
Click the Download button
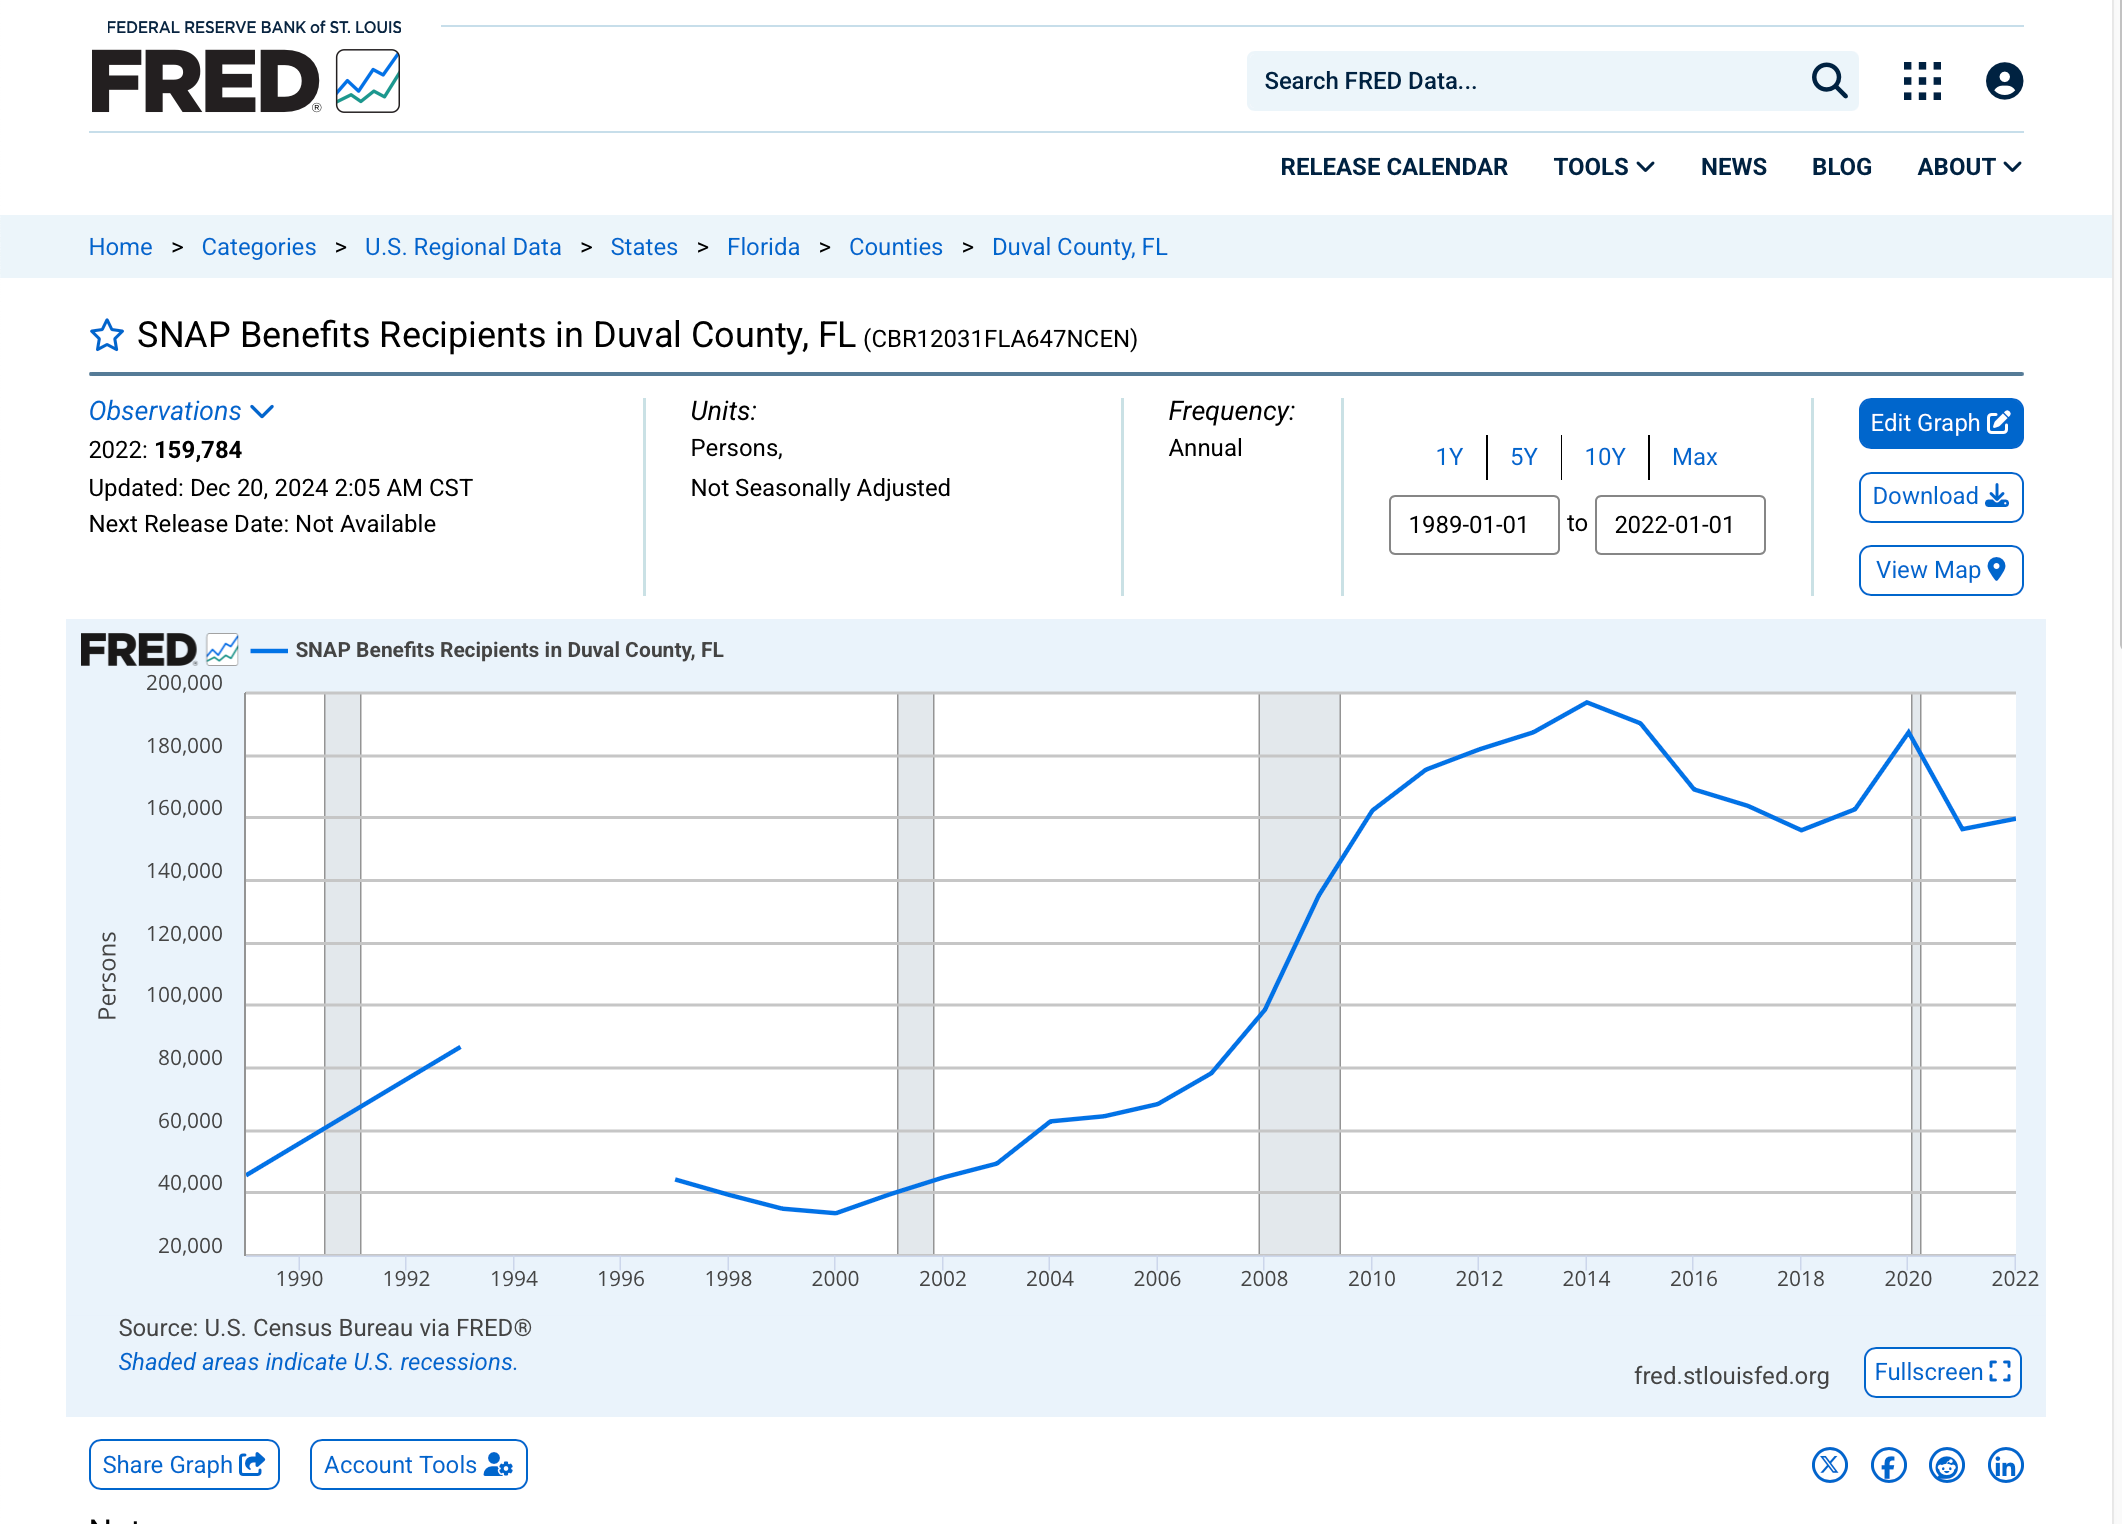tap(1940, 497)
